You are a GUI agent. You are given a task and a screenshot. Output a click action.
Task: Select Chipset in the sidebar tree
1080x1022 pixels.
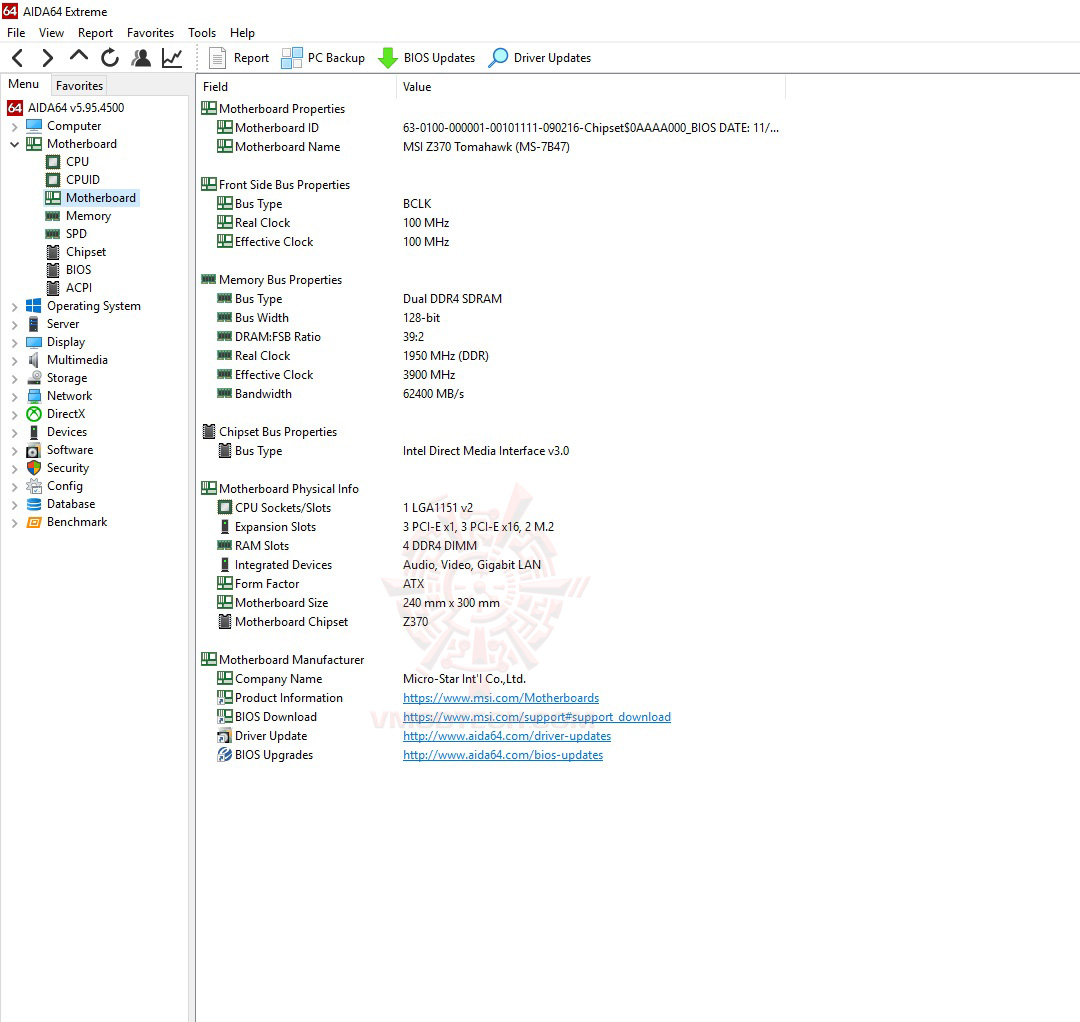85,252
